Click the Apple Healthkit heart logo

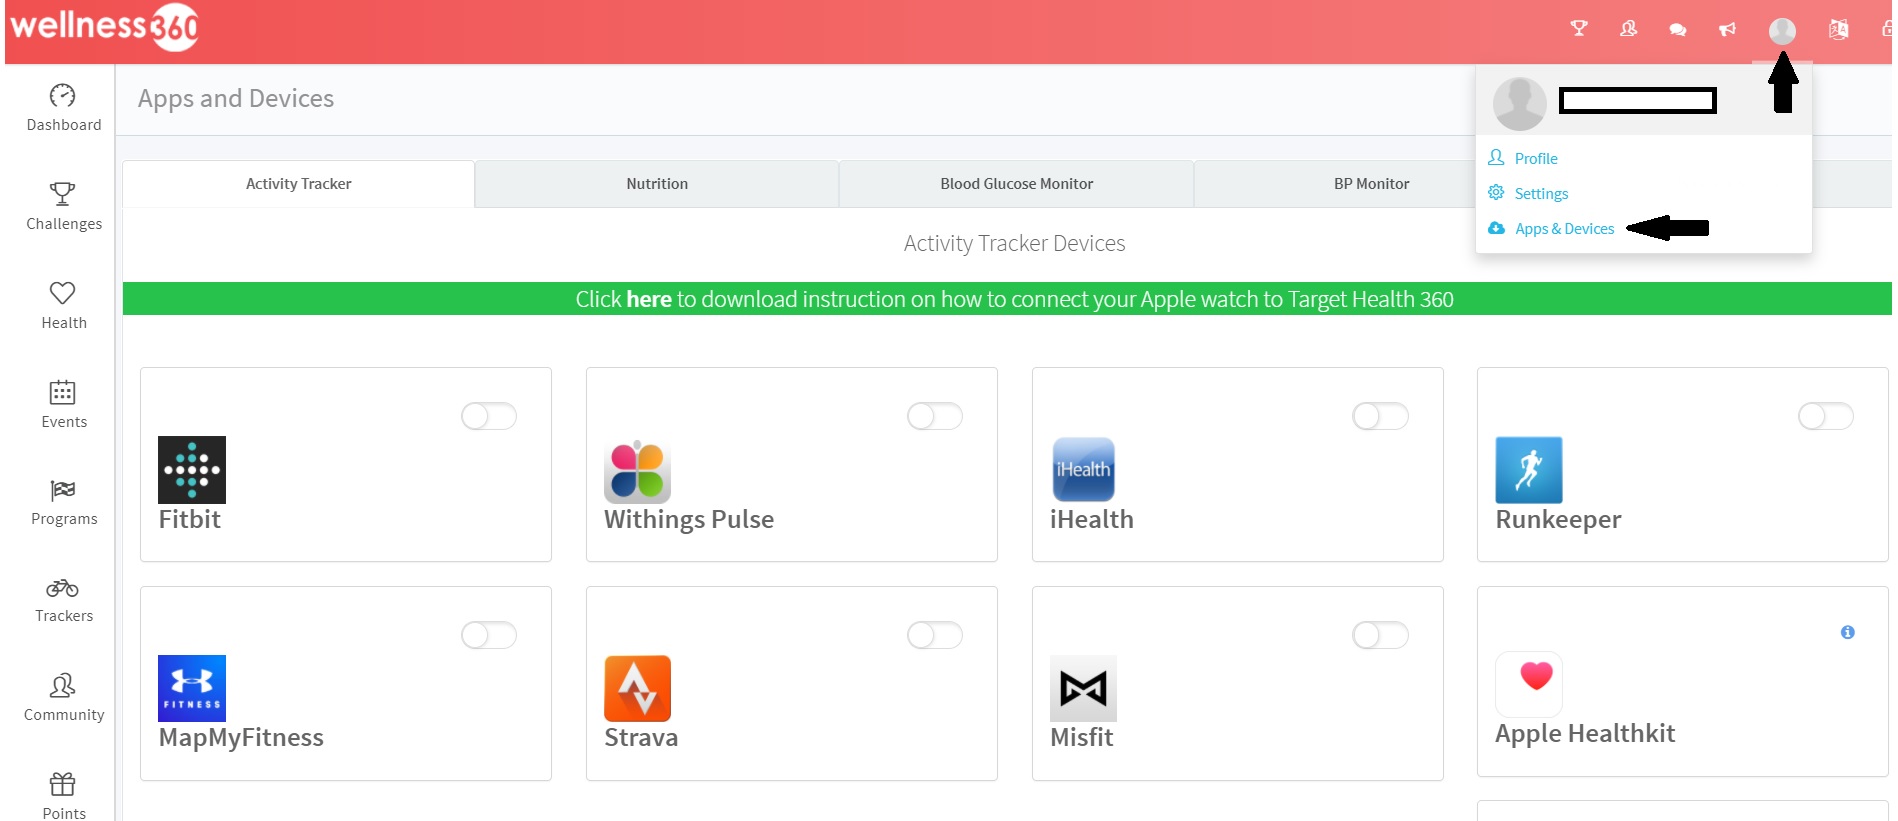(1529, 684)
